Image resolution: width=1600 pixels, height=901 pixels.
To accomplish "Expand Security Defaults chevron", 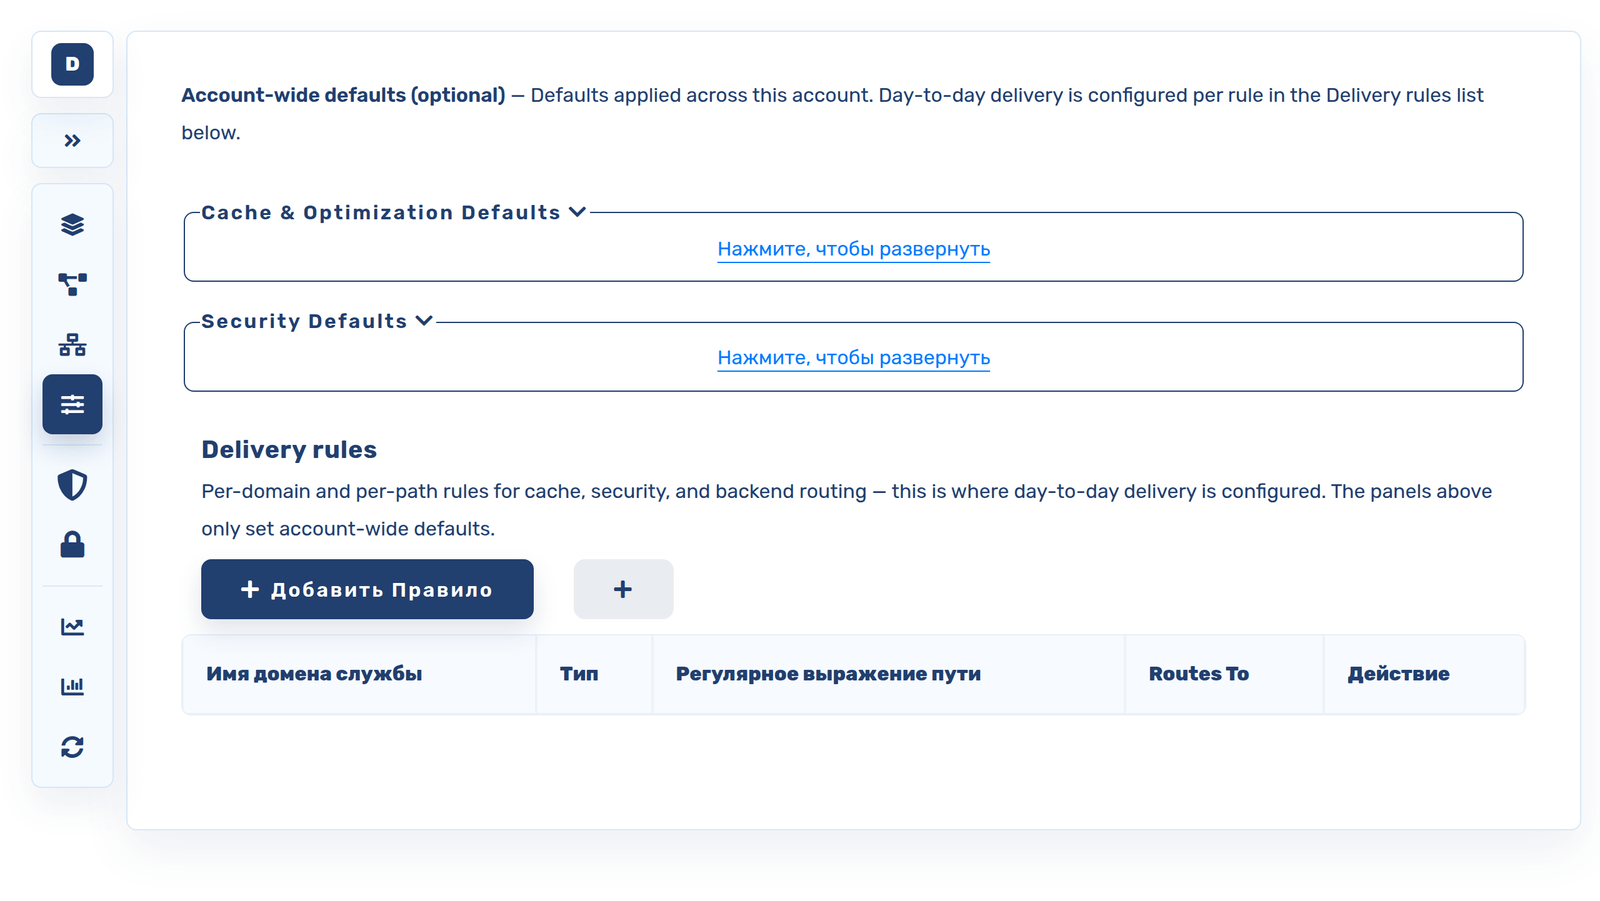I will click(x=424, y=321).
